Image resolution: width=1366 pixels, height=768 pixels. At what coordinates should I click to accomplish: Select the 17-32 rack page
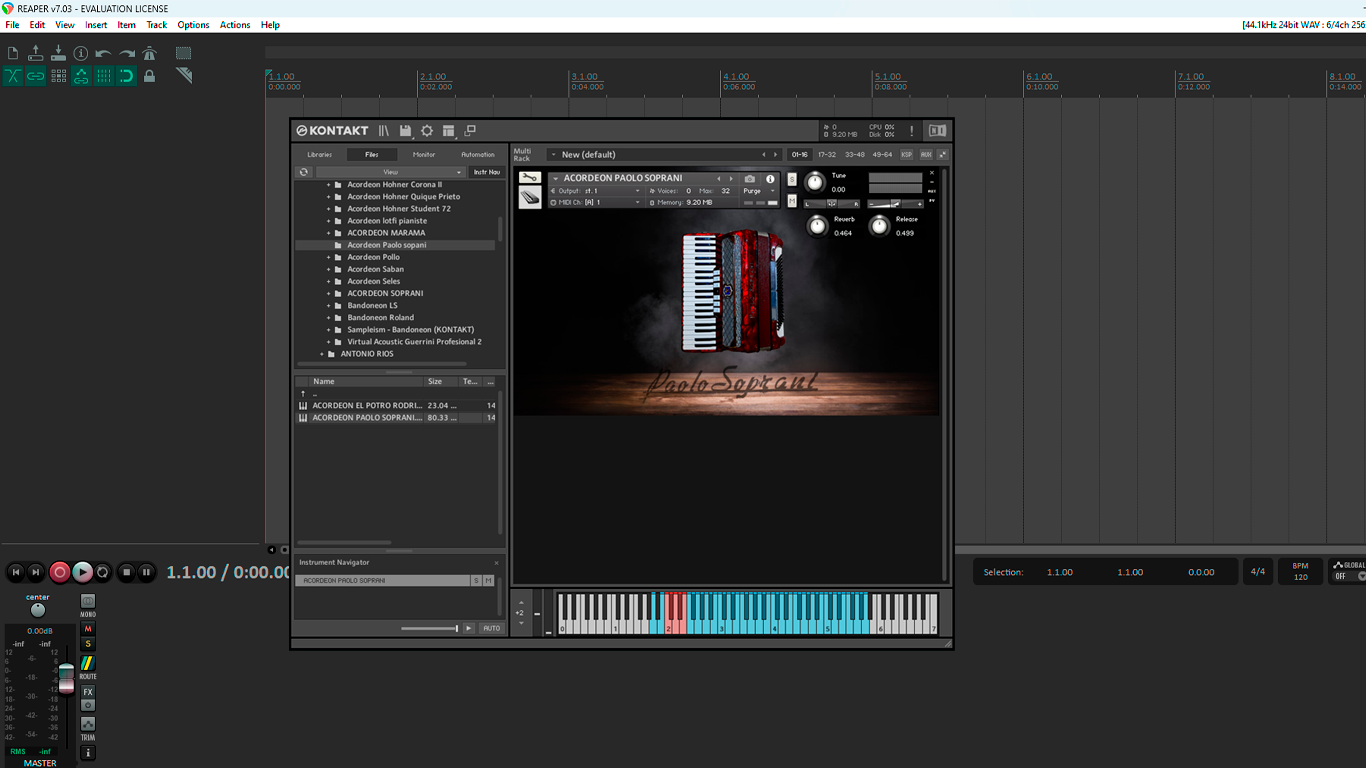tap(827, 155)
